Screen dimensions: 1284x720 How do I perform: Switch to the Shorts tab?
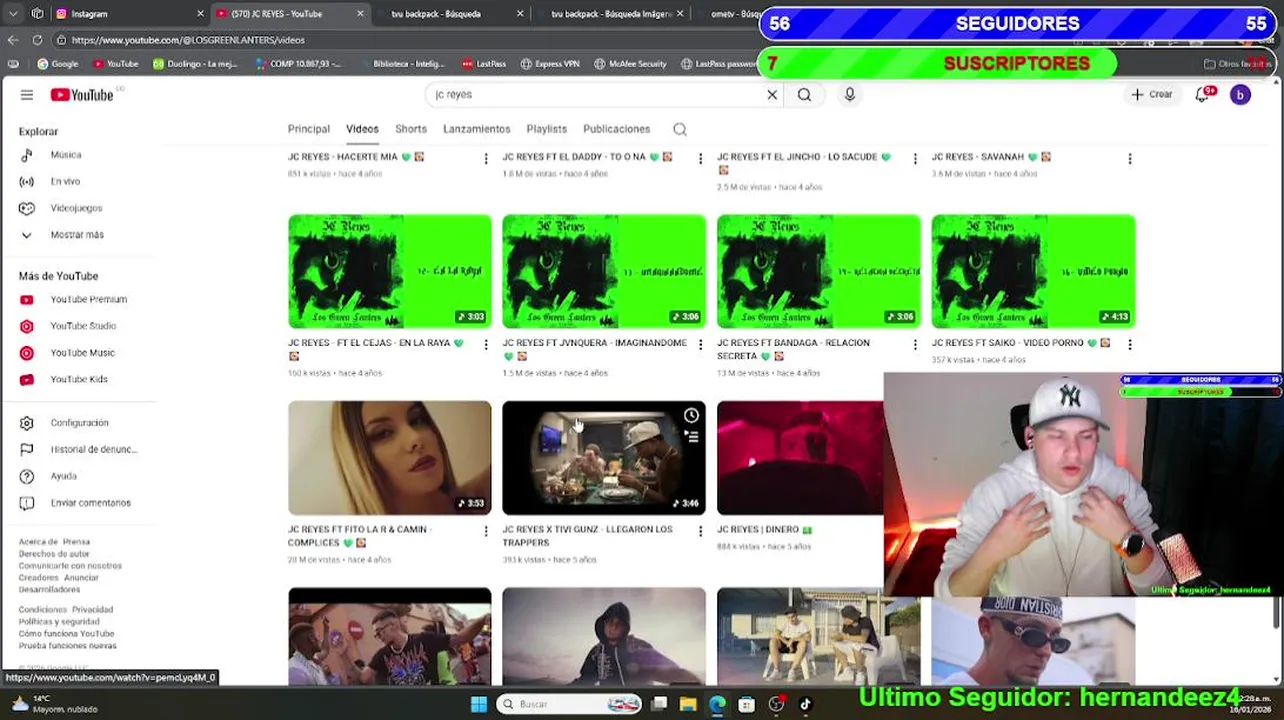point(411,129)
